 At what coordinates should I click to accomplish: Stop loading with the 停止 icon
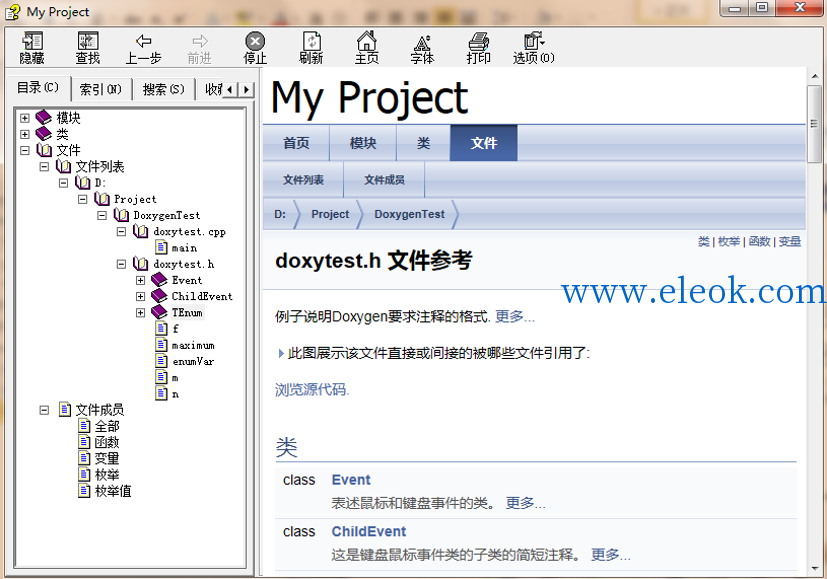255,41
